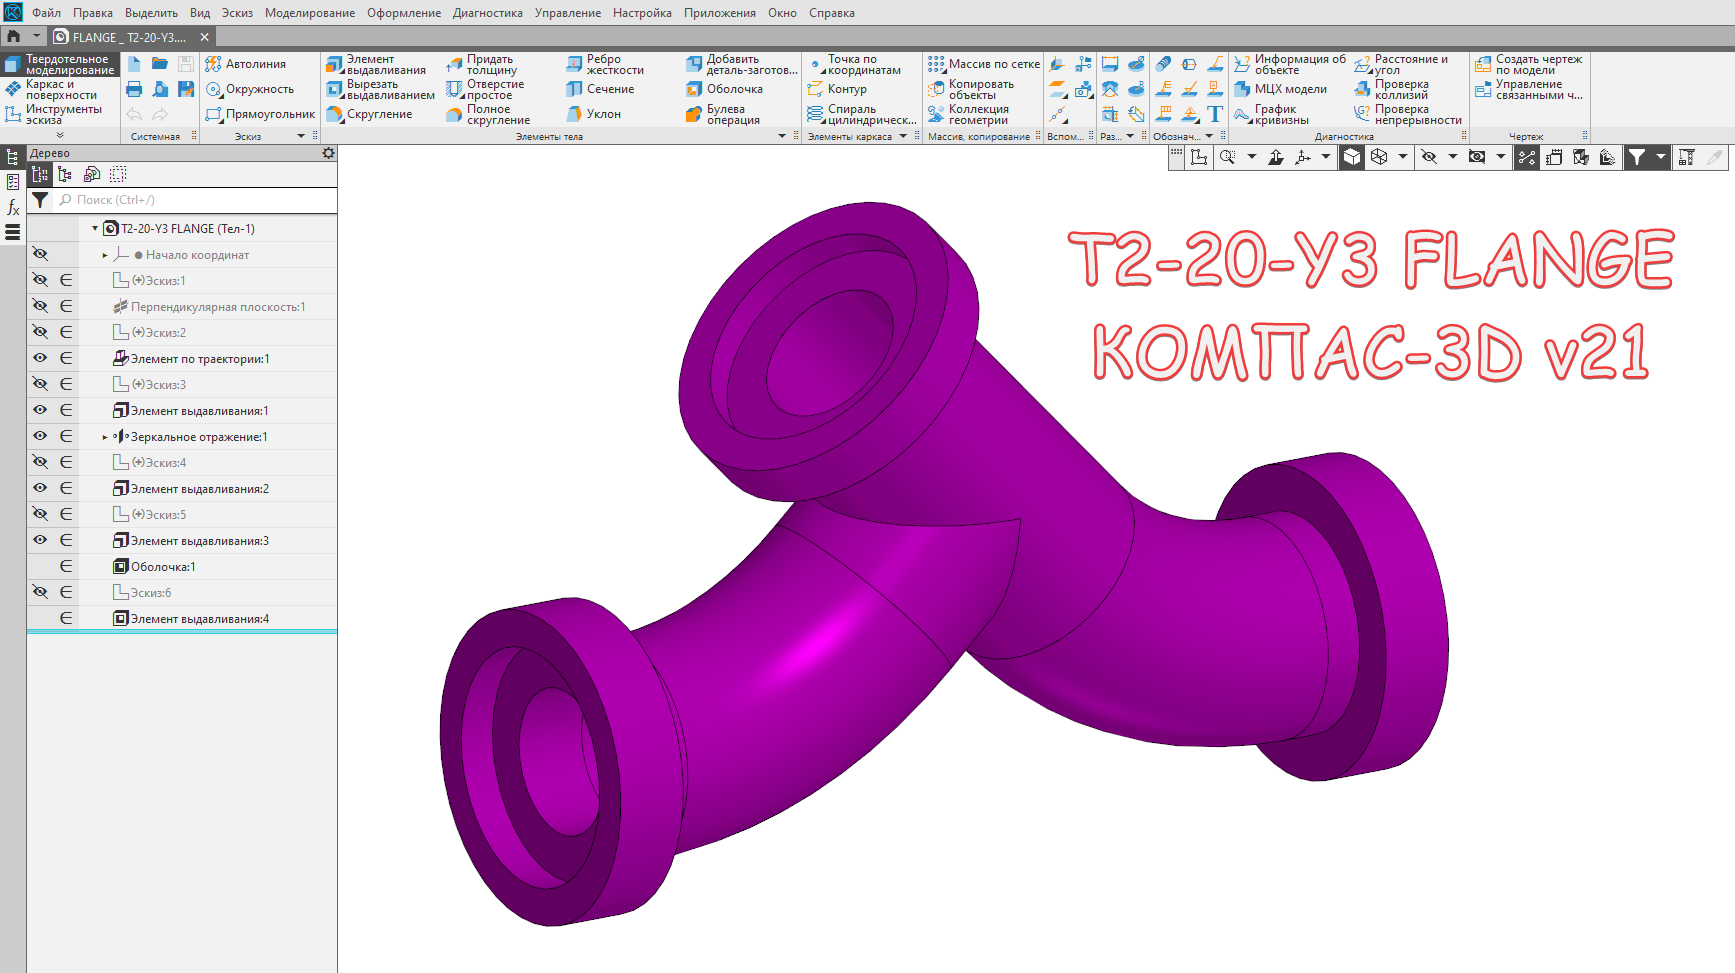Click the Твердотельное моделирование button
Screen dimensions: 1735x973
point(64,63)
